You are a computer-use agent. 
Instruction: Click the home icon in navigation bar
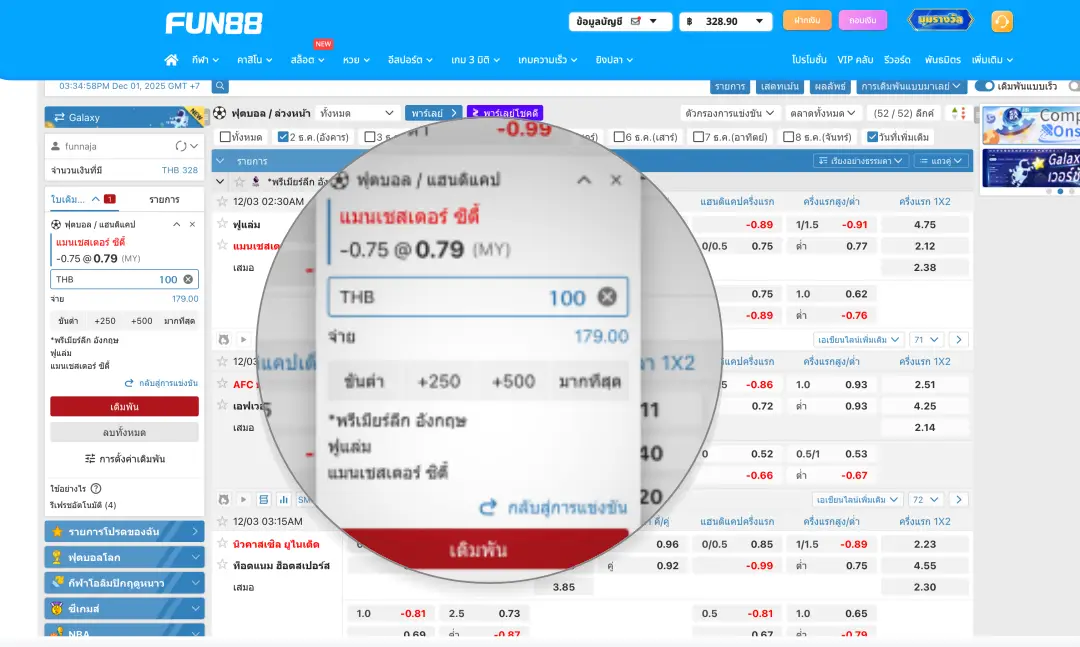click(x=171, y=60)
